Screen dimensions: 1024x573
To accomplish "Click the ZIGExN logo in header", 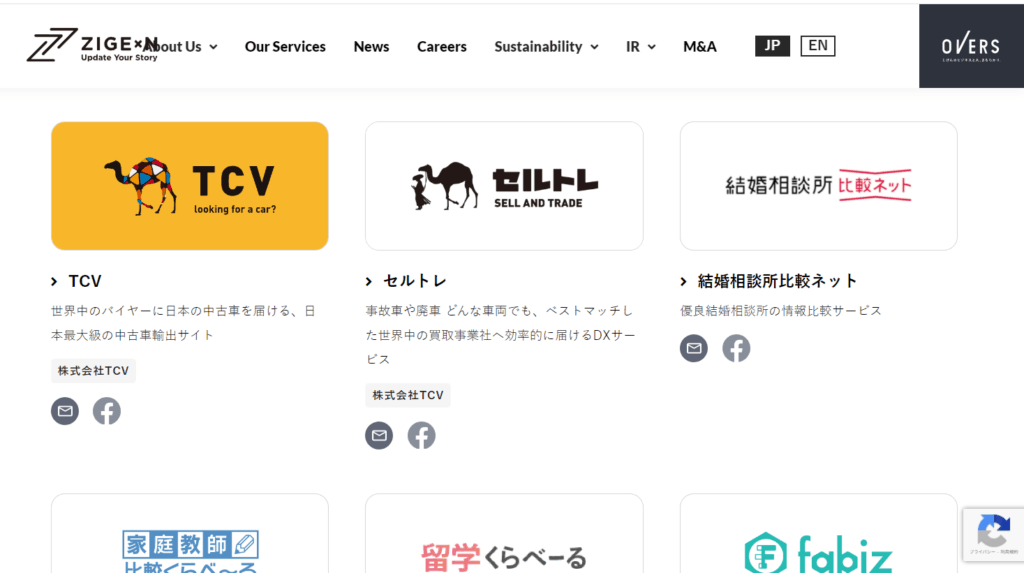I will coord(90,46).
